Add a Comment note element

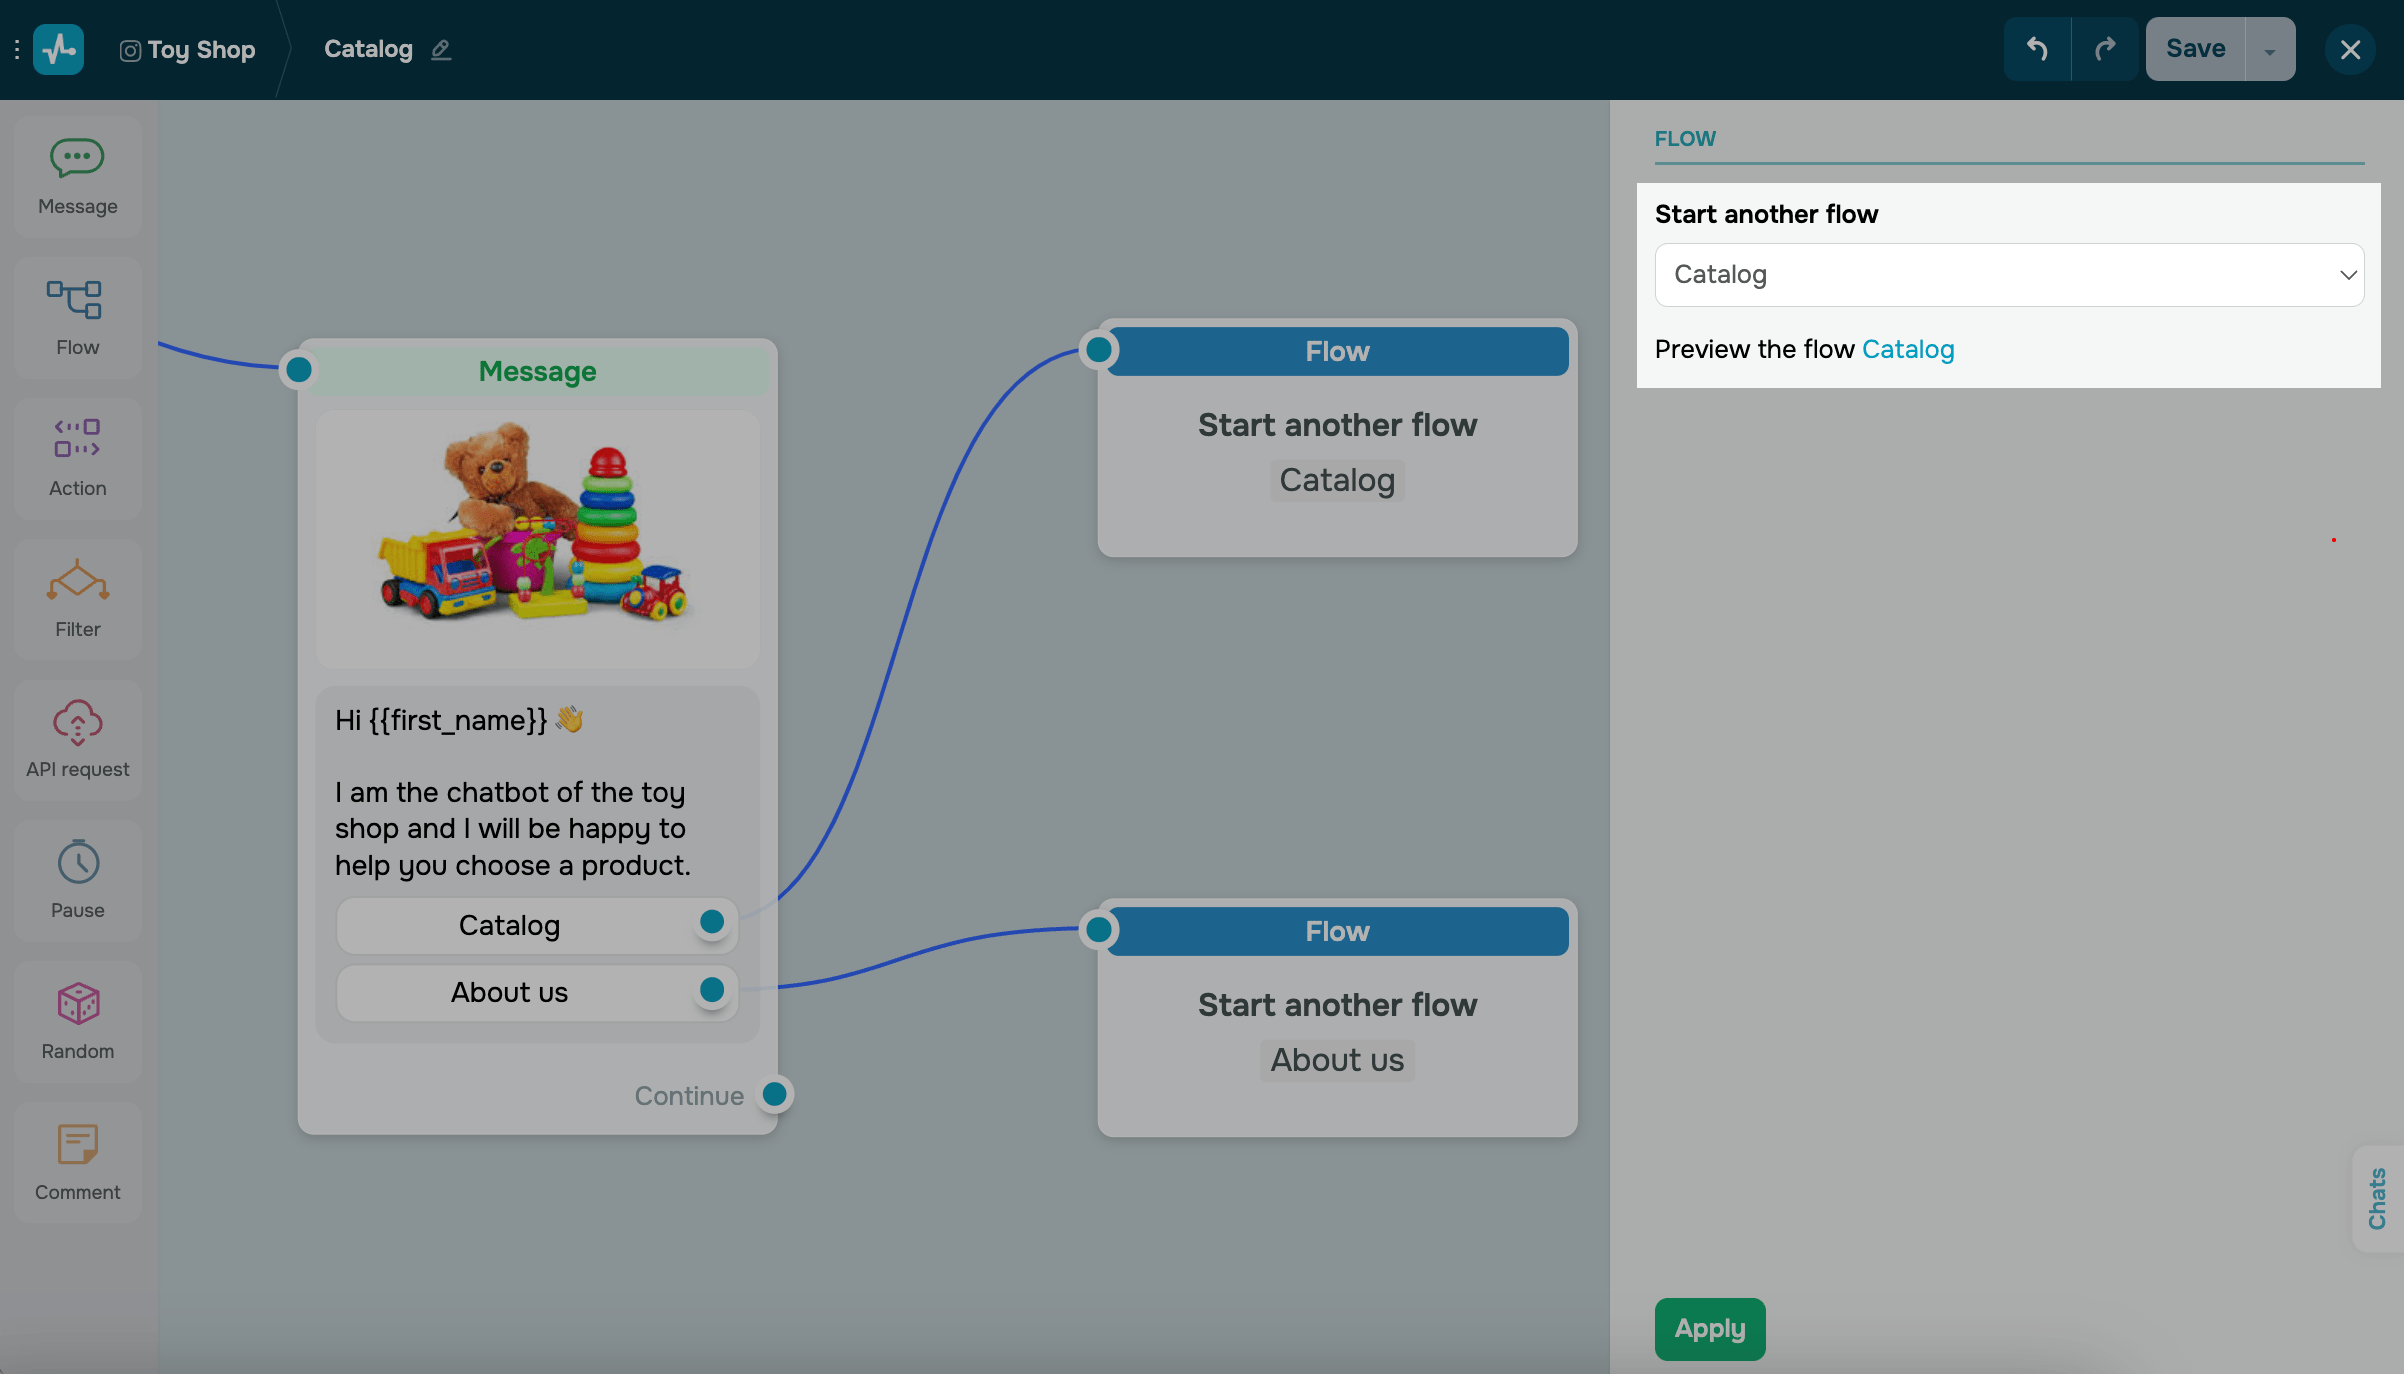click(x=77, y=1145)
